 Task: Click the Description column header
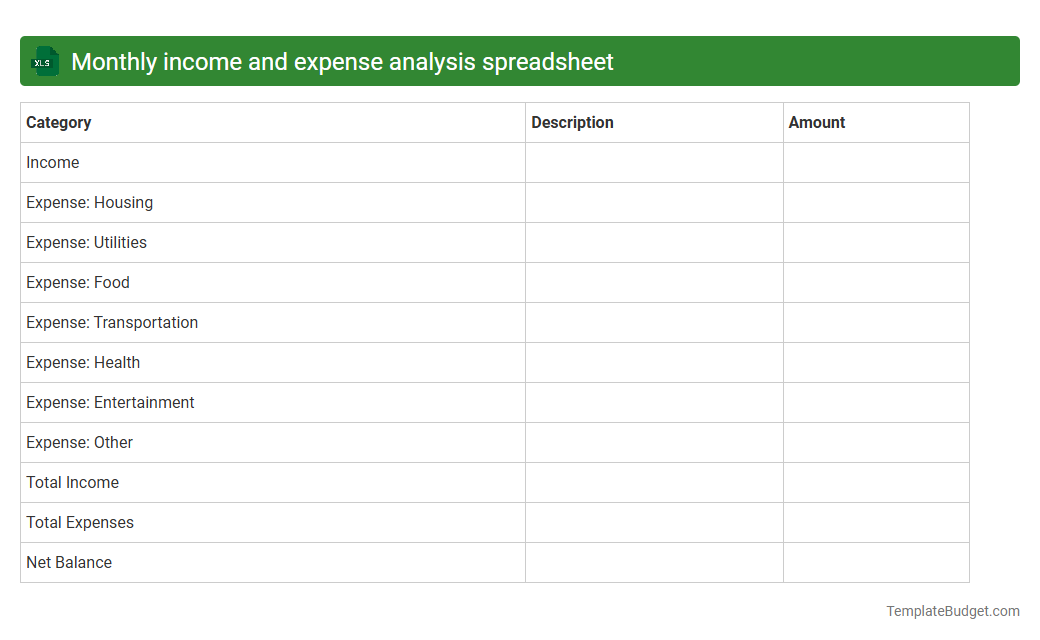pos(573,122)
